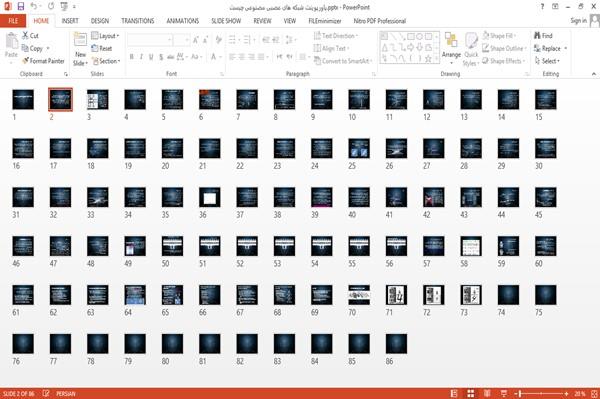Collapse the ribbon with arrow

tap(594, 74)
